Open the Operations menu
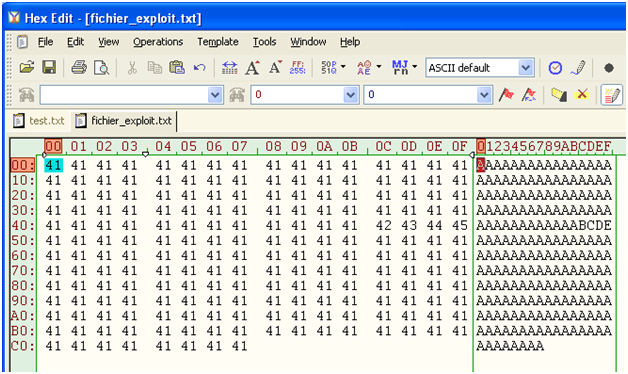This screenshot has height=374, width=628. [158, 42]
